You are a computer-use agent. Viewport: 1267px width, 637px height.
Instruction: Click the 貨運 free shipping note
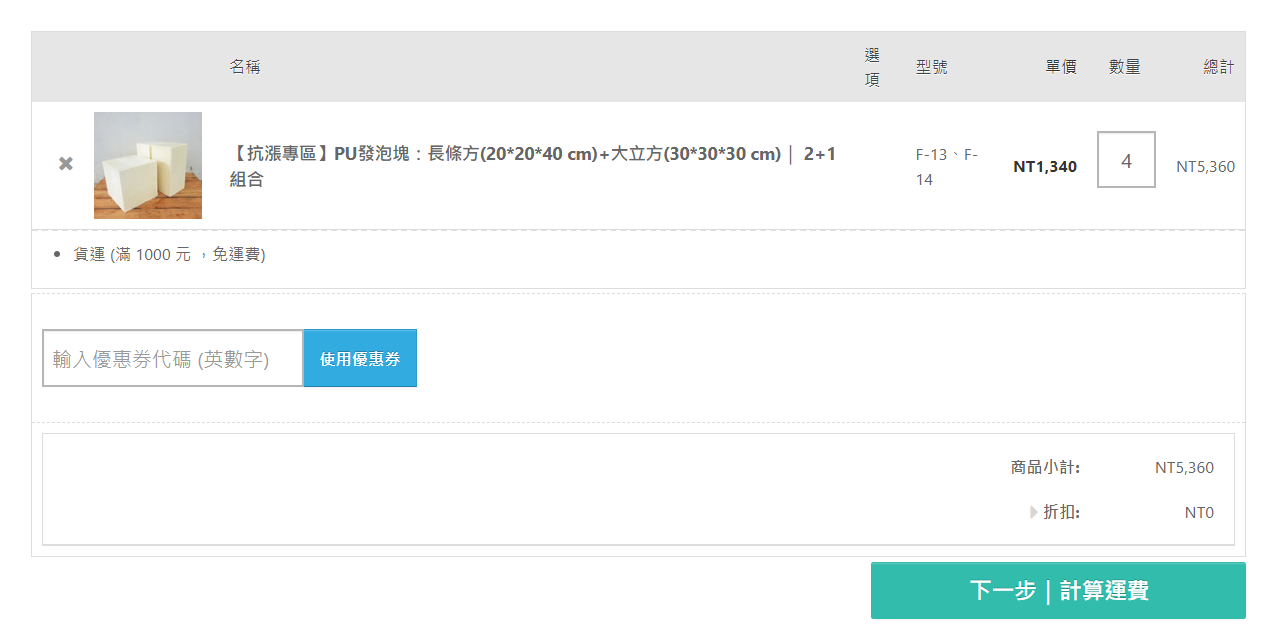coord(169,254)
